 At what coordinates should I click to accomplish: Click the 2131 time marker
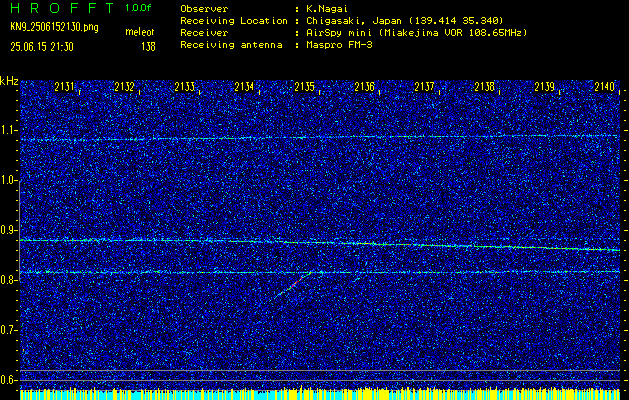click(x=65, y=87)
